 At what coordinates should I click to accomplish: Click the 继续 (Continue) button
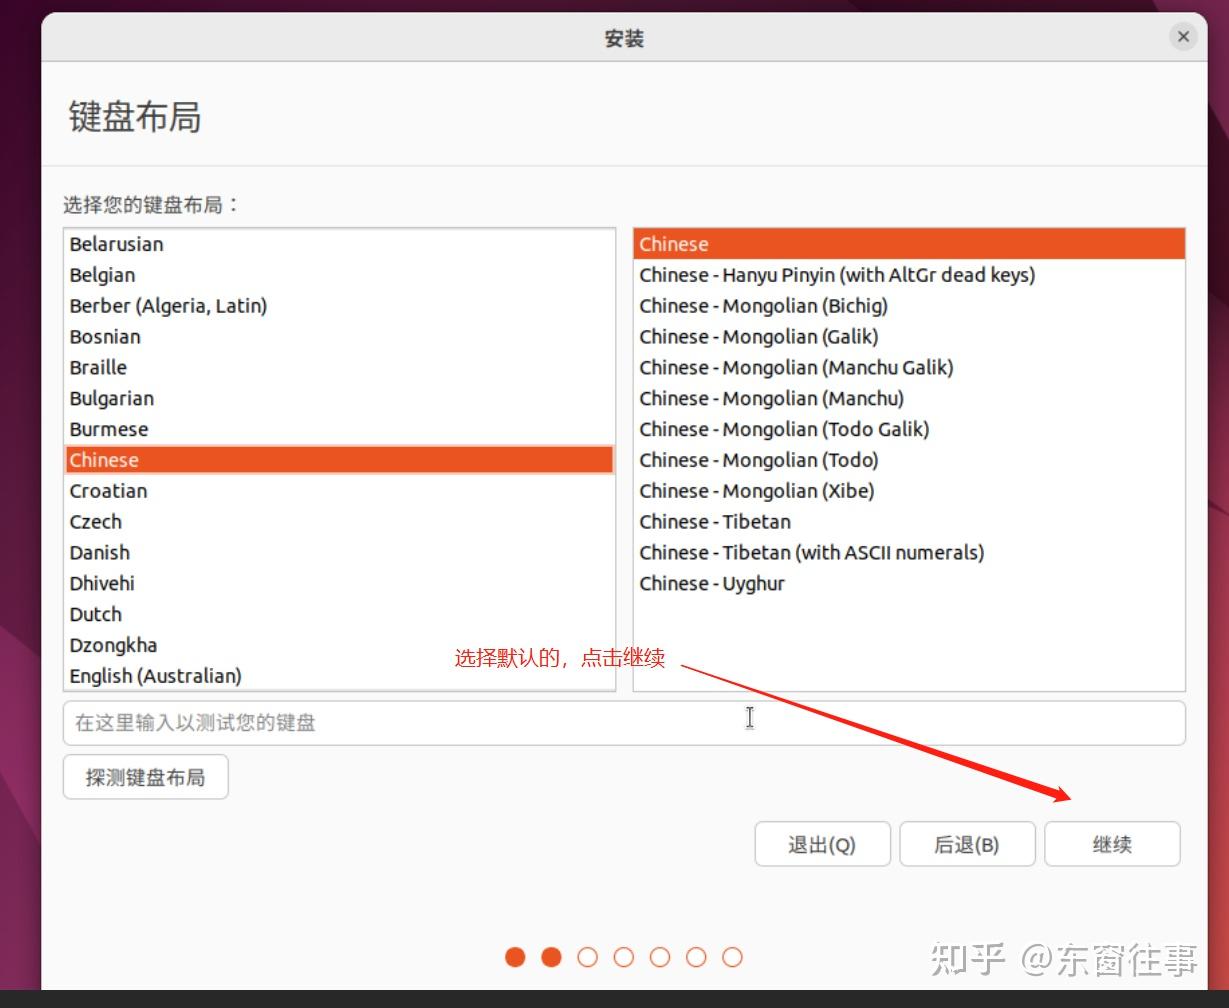(1111, 843)
